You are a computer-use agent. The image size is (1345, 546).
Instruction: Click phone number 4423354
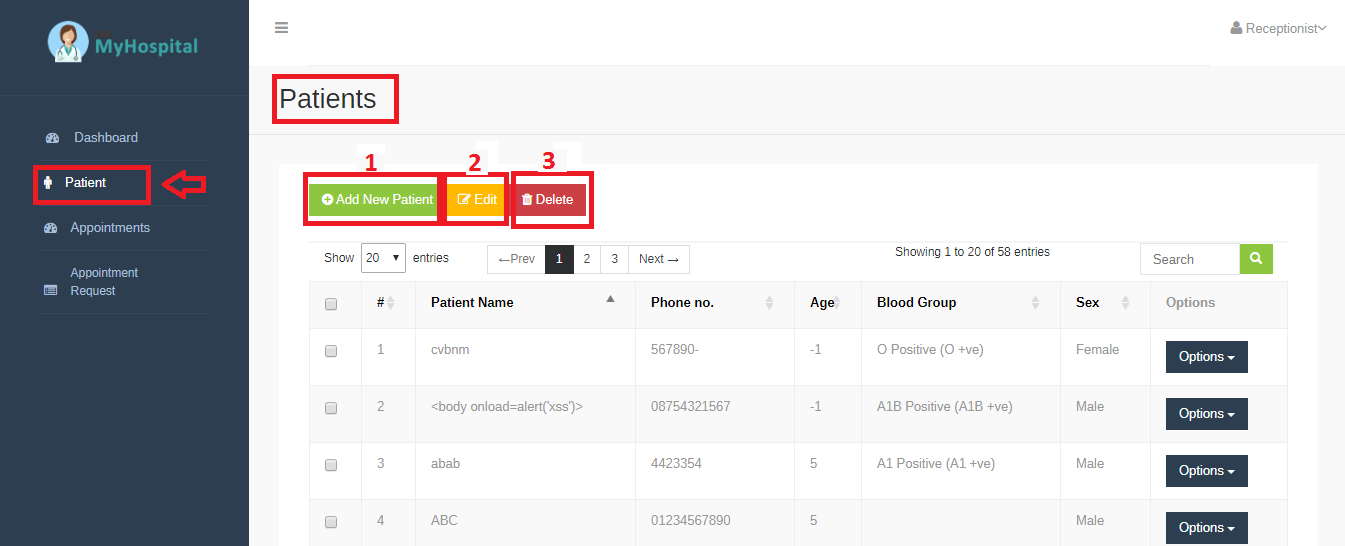pyautogui.click(x=677, y=463)
